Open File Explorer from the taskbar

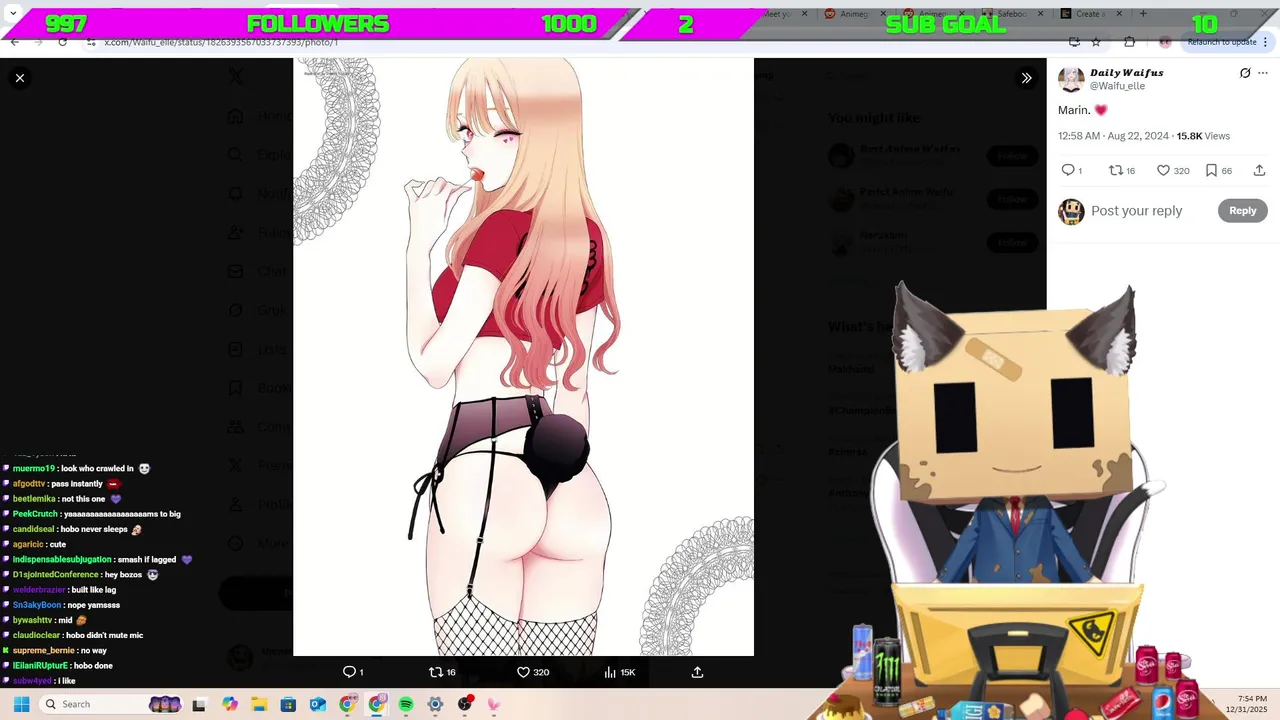pos(259,704)
